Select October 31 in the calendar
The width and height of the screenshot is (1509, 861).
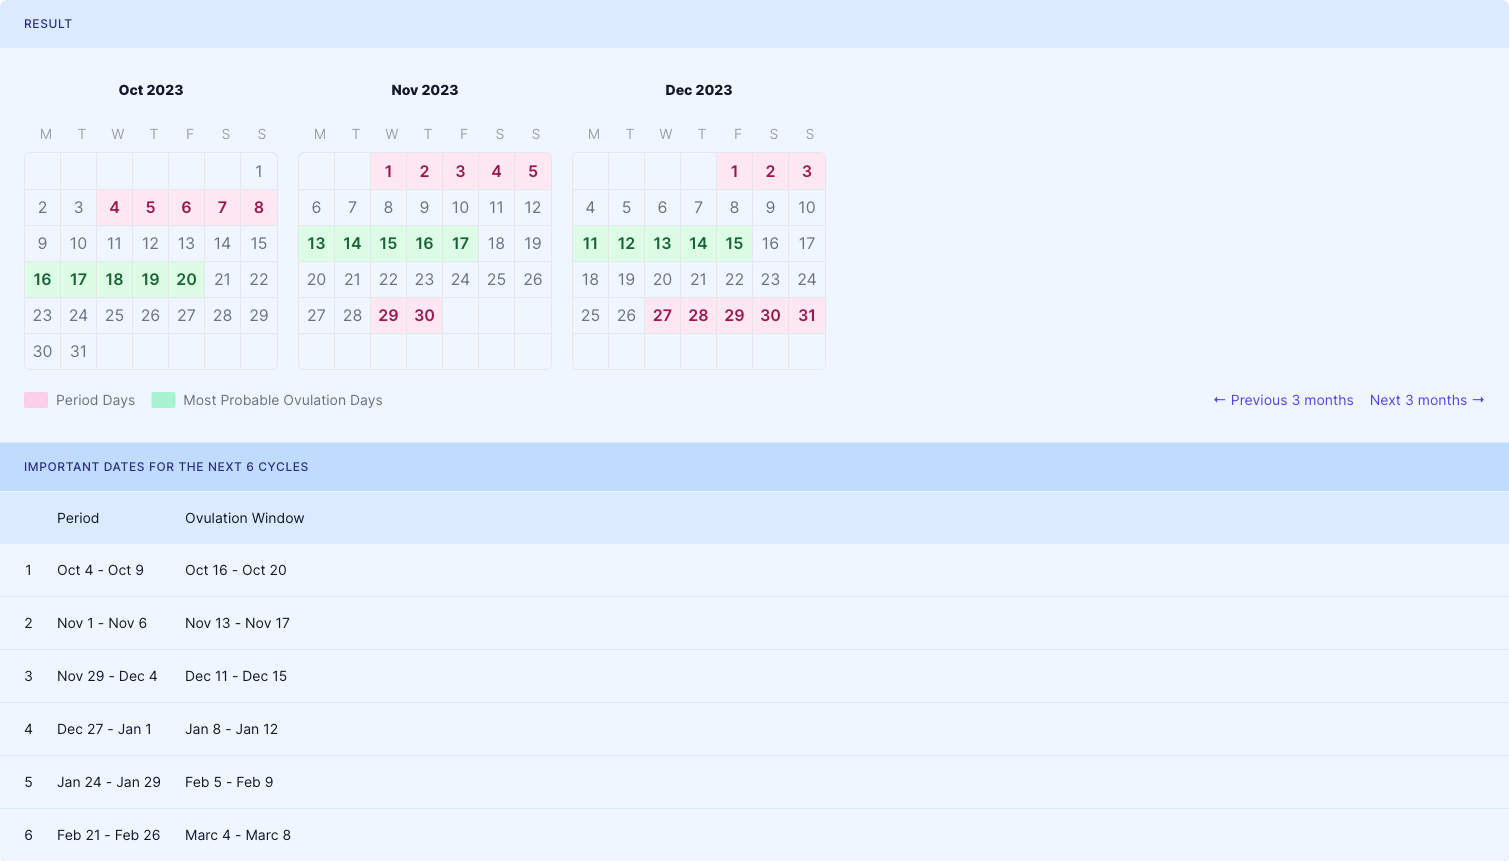coord(78,352)
